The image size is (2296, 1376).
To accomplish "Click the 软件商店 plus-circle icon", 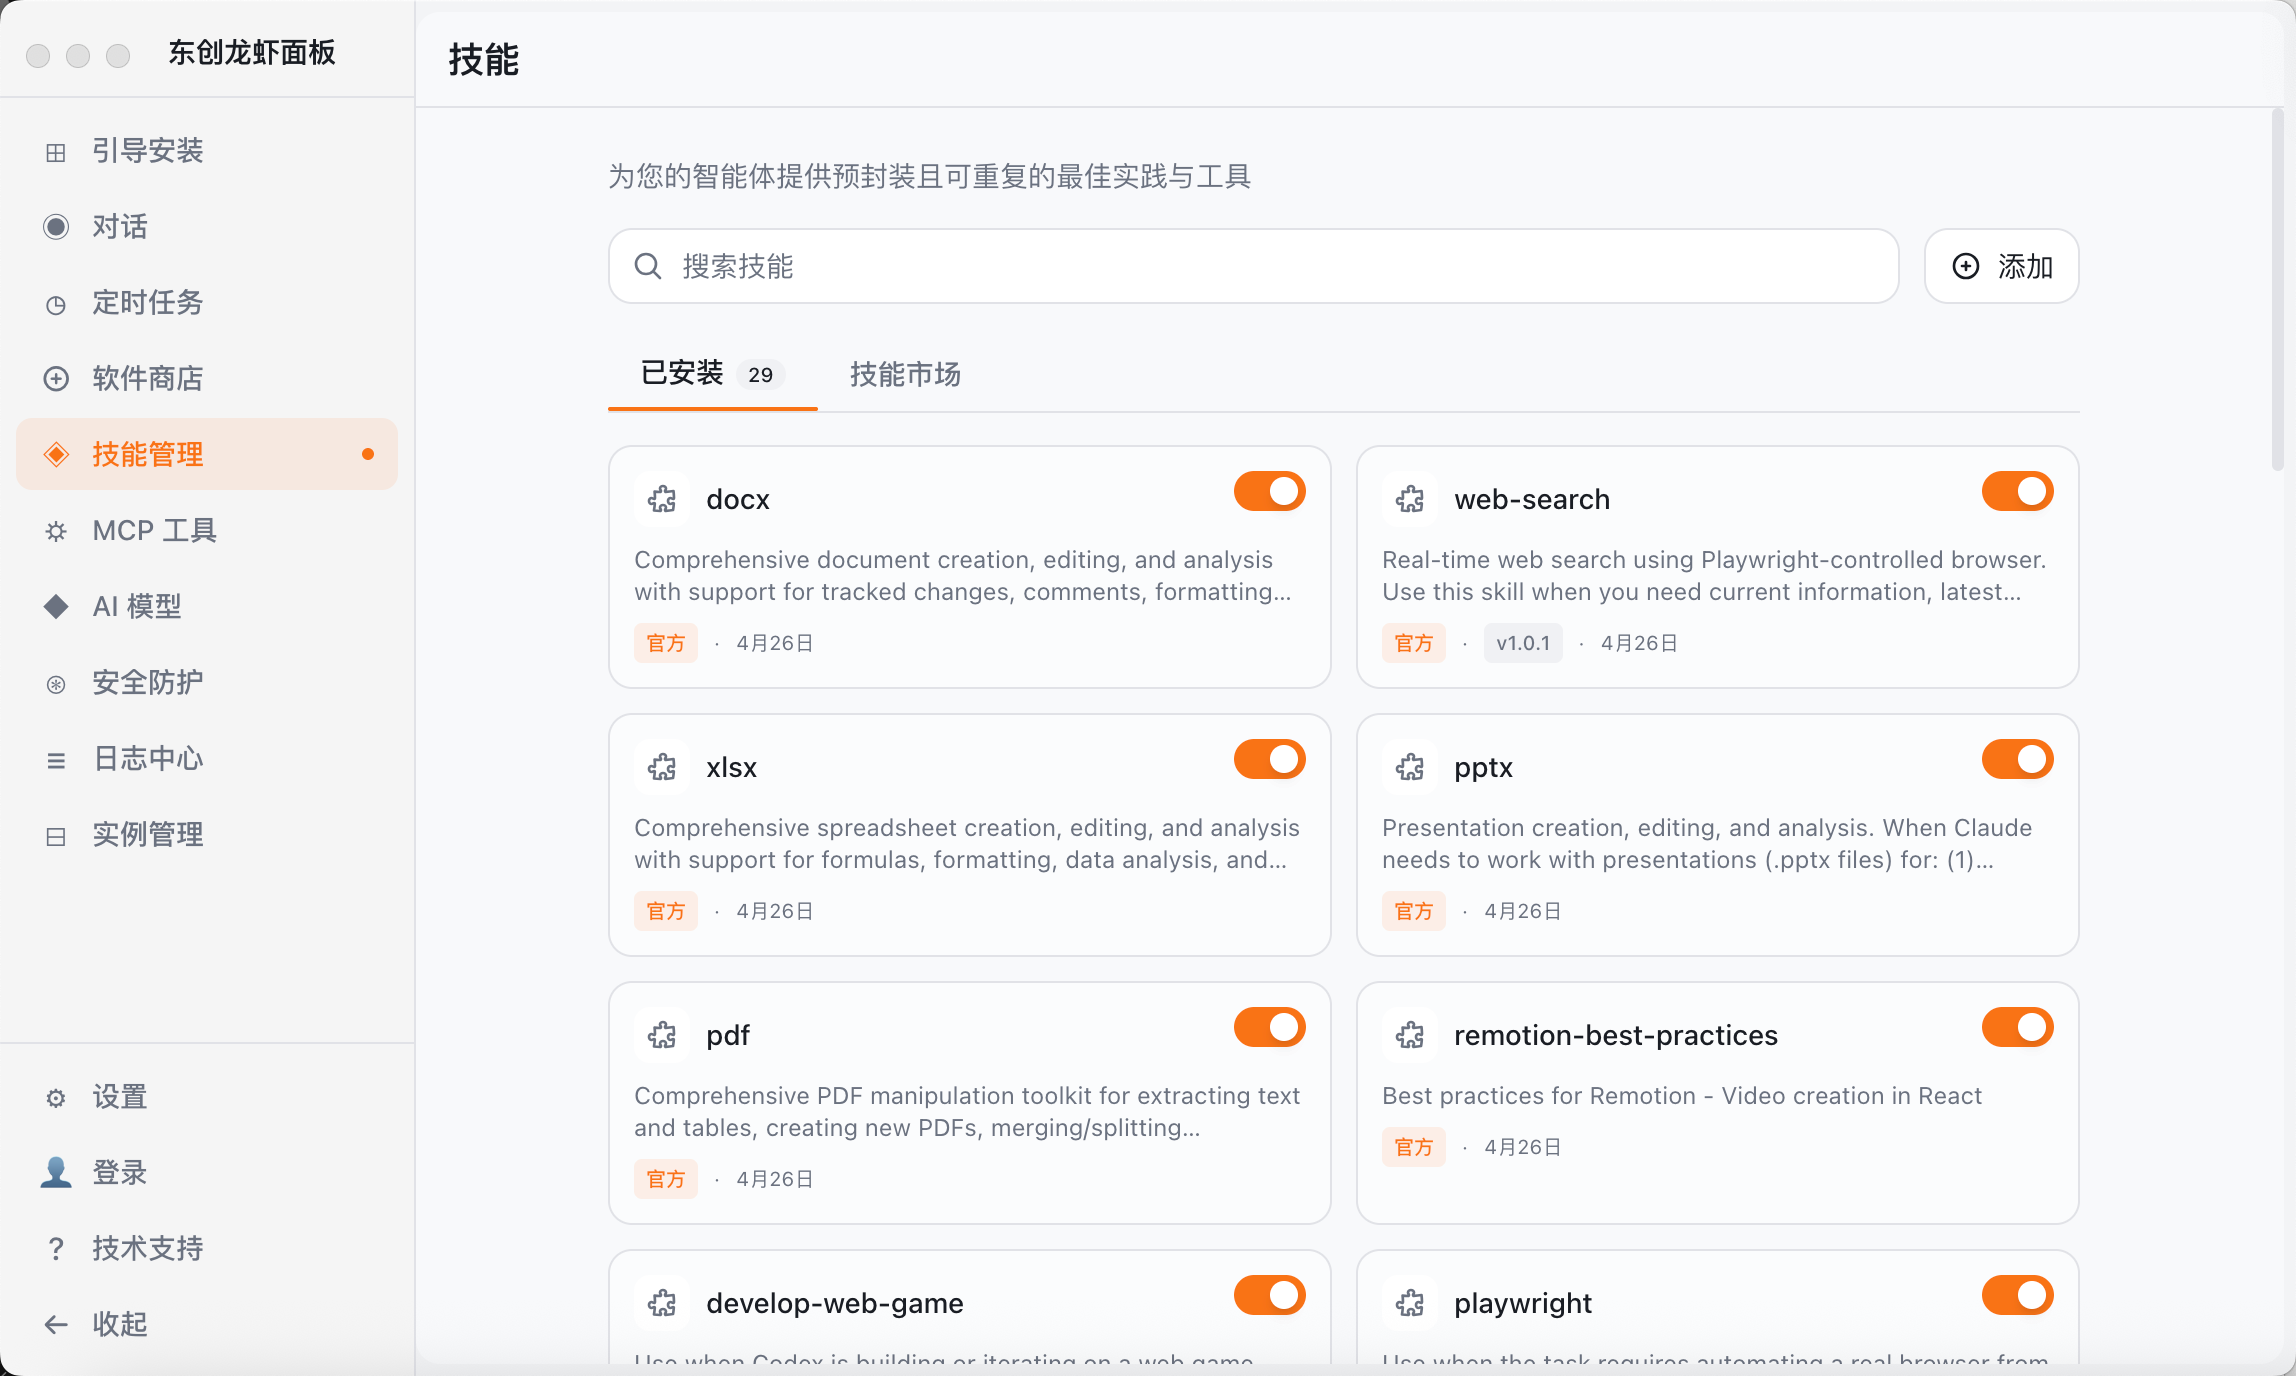I will click(56, 379).
